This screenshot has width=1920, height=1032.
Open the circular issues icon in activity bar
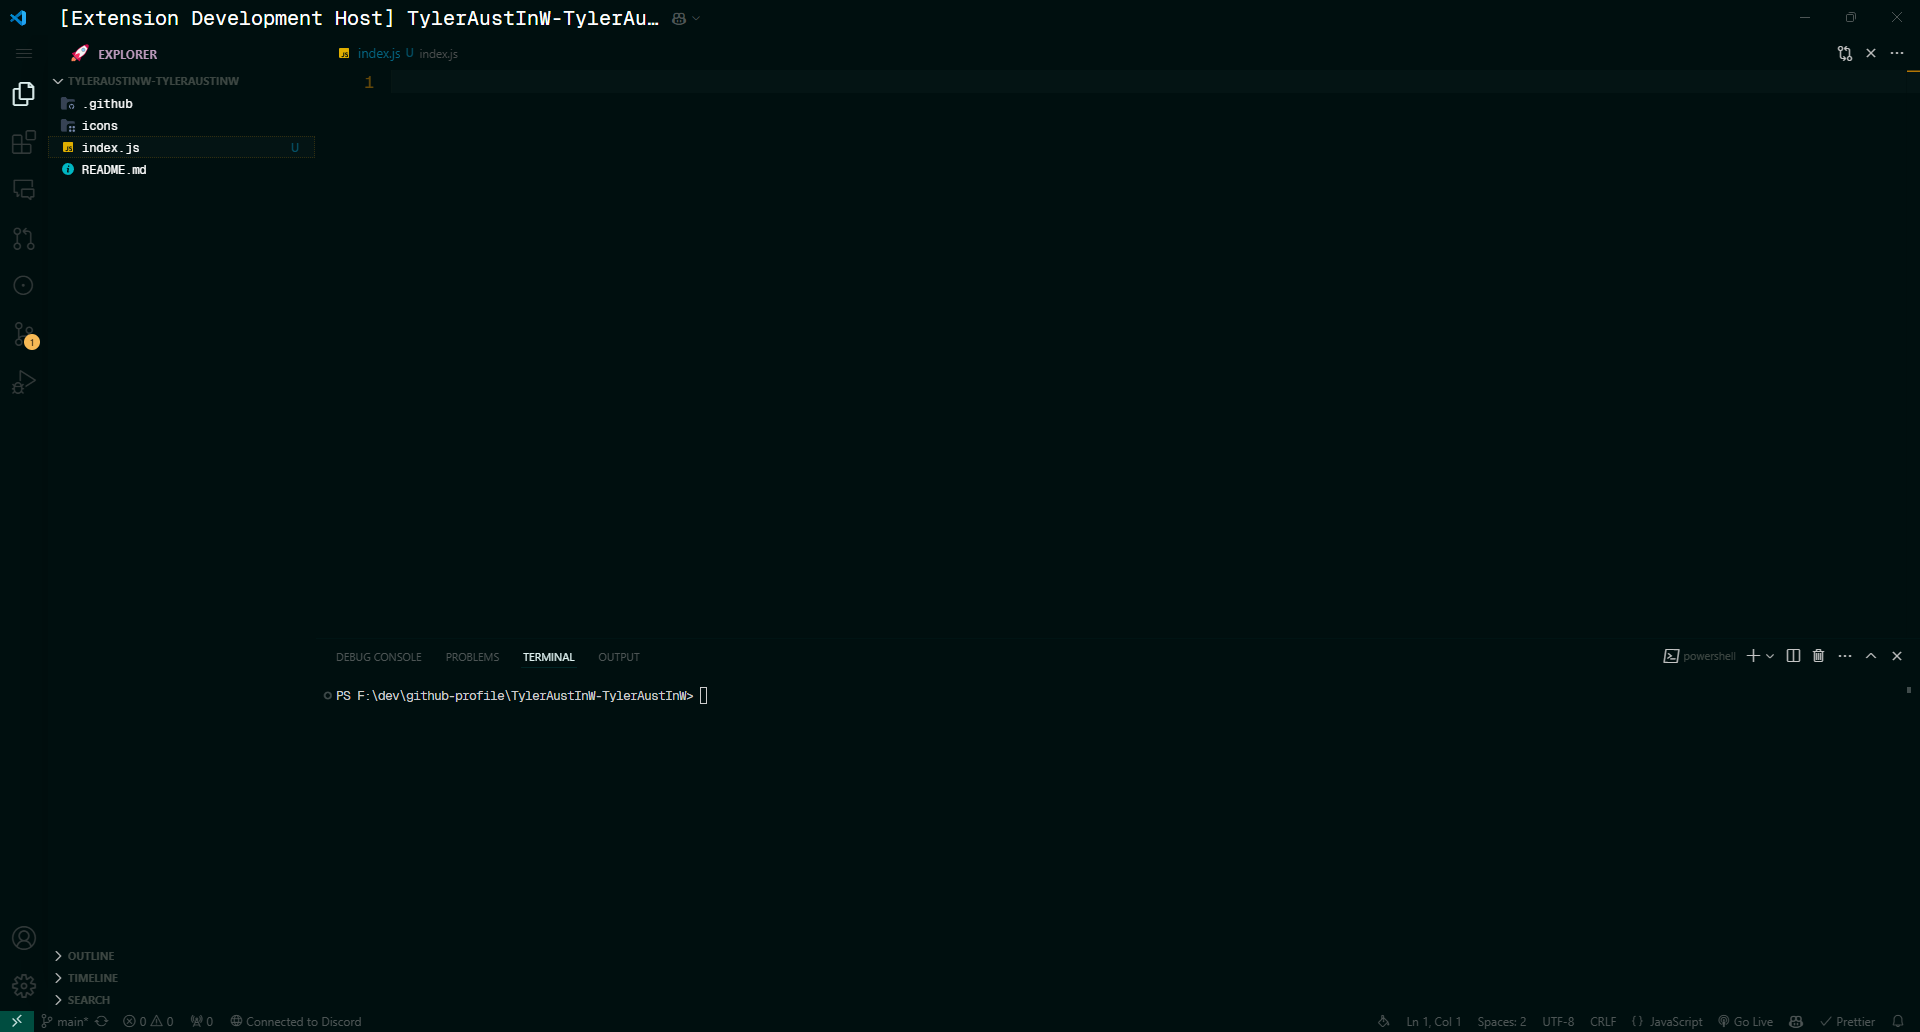point(24,286)
